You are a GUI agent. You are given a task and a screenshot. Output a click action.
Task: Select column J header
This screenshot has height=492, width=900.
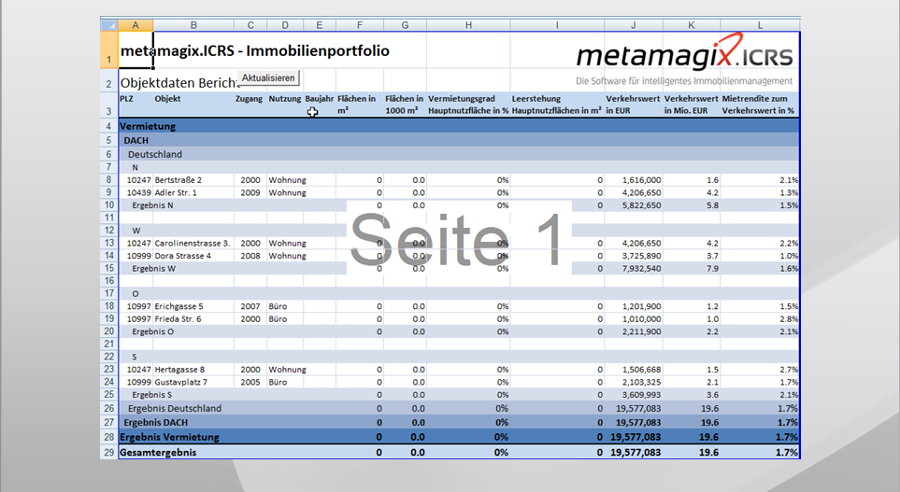coord(633,25)
